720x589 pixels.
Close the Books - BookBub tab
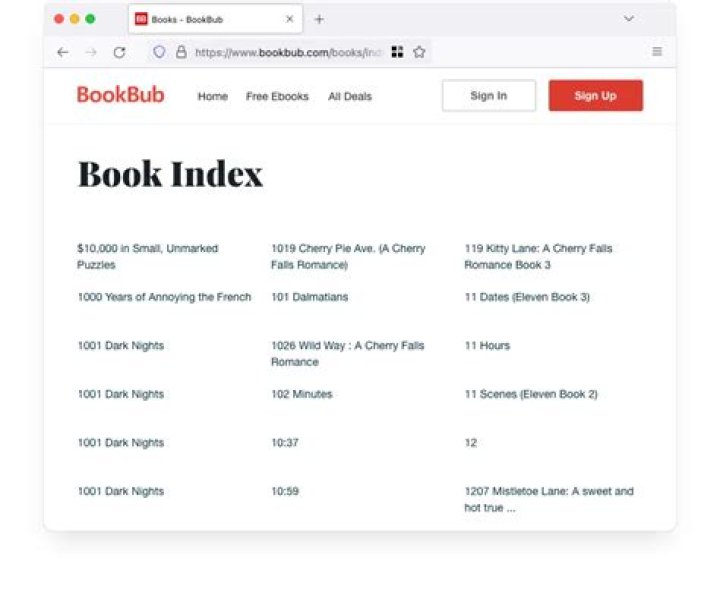click(290, 19)
